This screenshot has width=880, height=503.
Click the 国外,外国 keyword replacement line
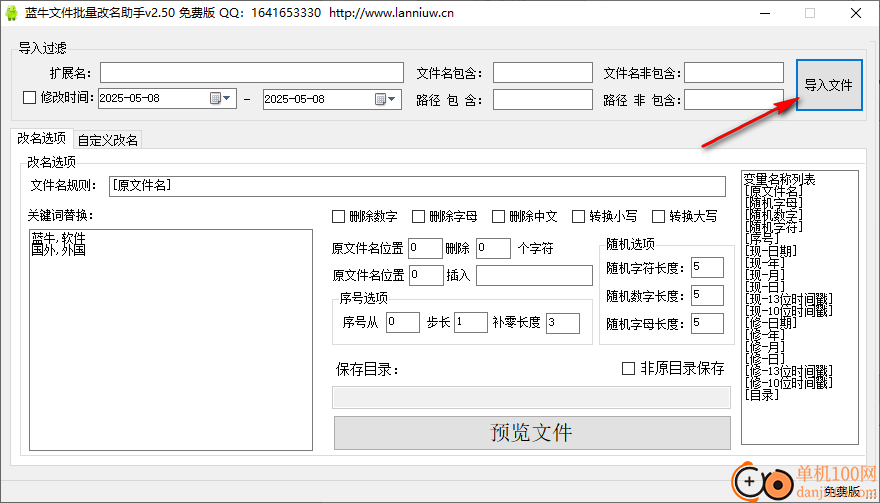pyautogui.click(x=59, y=250)
